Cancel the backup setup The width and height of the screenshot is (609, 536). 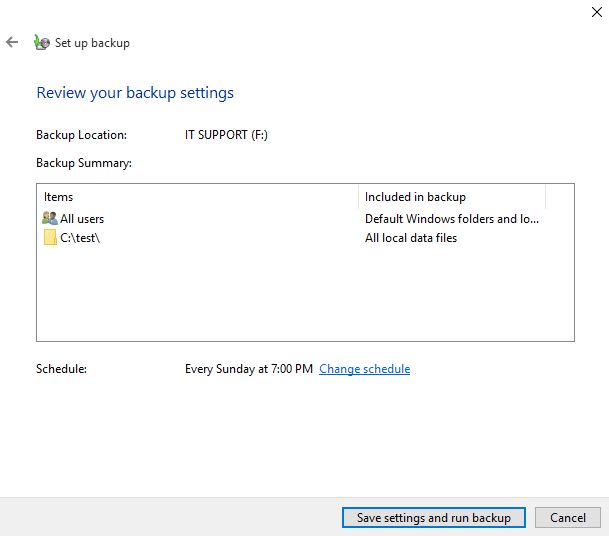[x=567, y=517]
